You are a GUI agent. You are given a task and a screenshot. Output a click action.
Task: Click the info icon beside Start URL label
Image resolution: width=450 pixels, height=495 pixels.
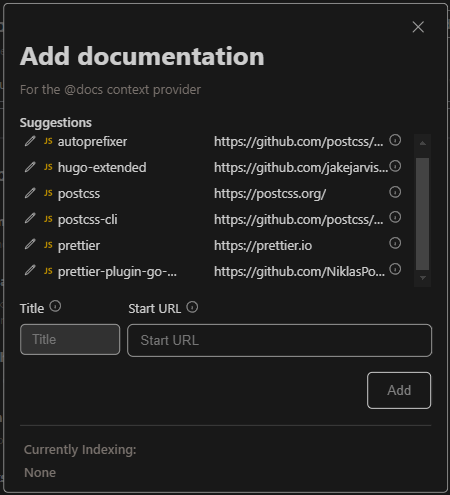(192, 307)
